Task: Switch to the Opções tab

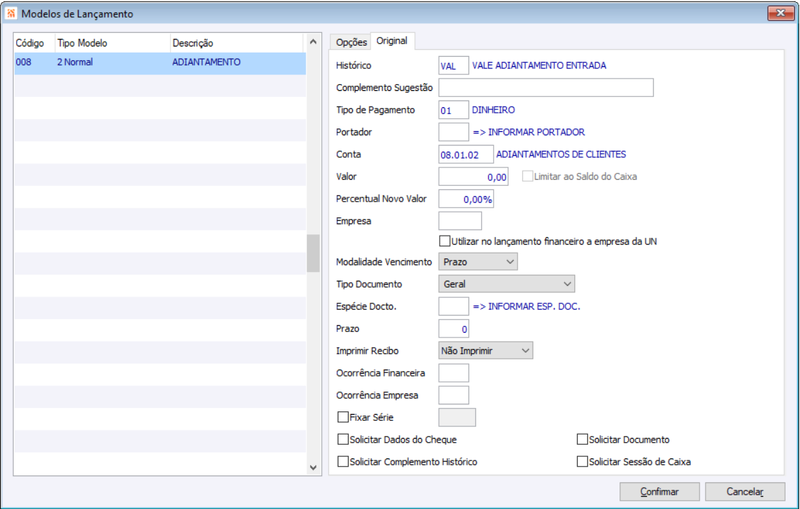Action: pos(351,42)
